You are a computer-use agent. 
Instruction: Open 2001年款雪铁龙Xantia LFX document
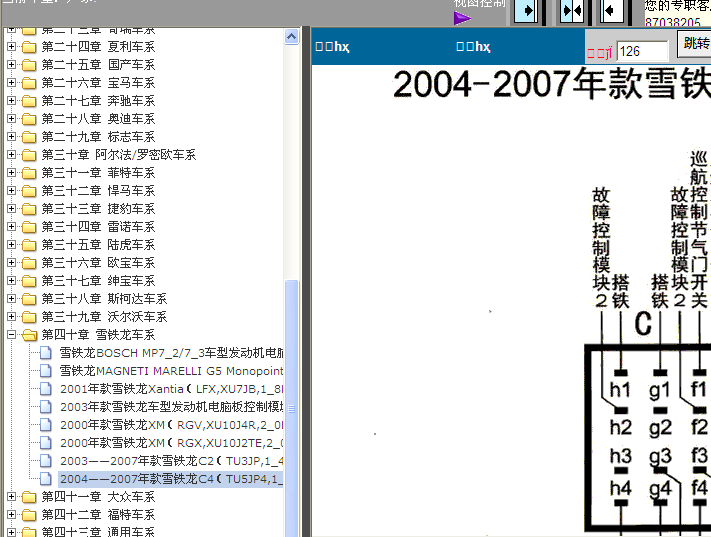(x=171, y=389)
